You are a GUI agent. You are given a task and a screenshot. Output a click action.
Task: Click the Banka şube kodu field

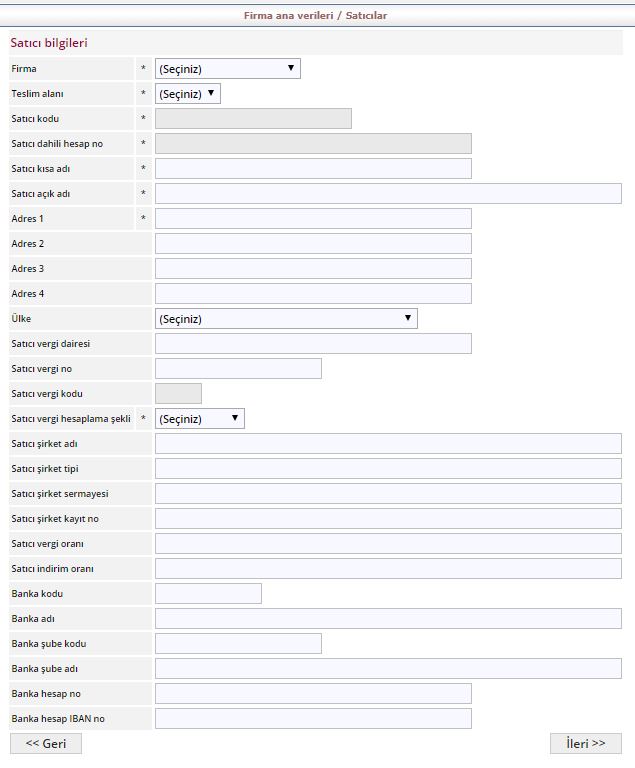(238, 644)
